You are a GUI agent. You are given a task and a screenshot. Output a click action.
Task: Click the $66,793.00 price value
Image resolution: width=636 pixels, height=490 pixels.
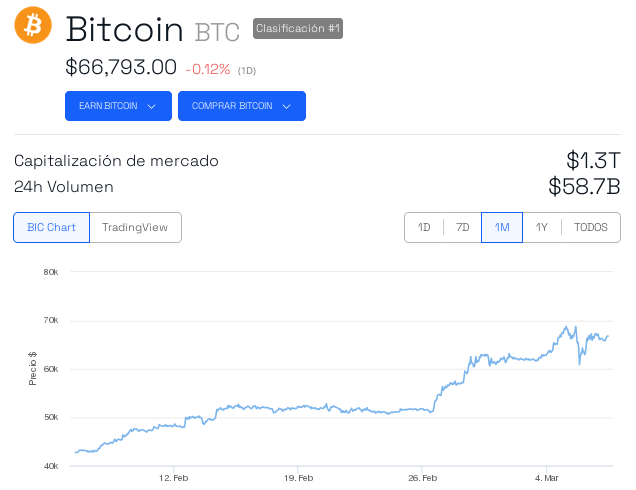pos(121,68)
